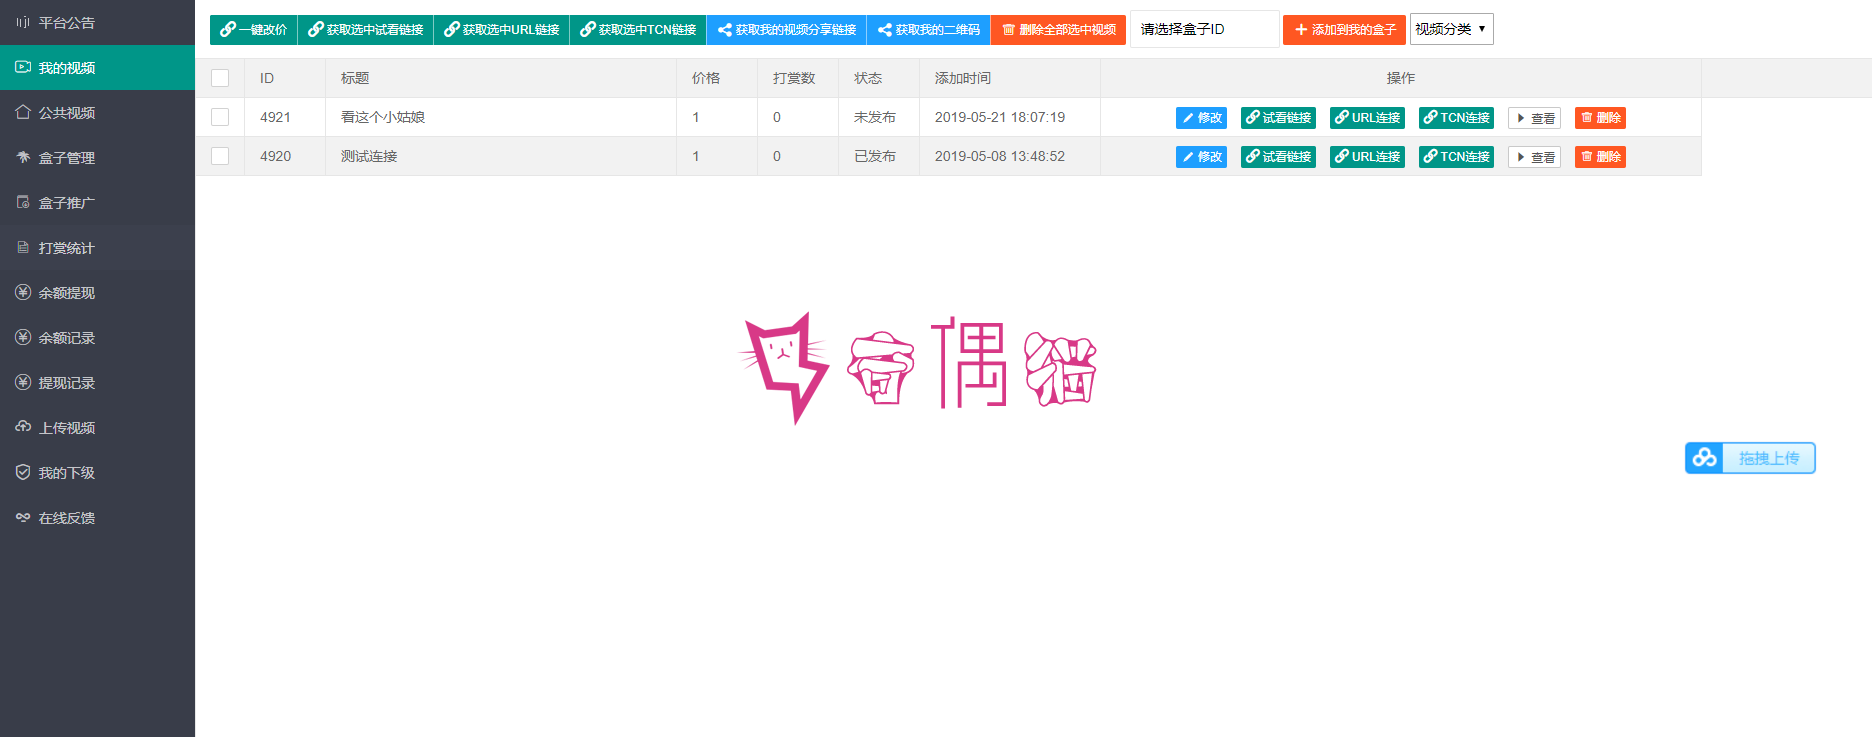The height and width of the screenshot is (737, 1872).
Task: Click 获取我的二维码 button
Action: (x=929, y=30)
